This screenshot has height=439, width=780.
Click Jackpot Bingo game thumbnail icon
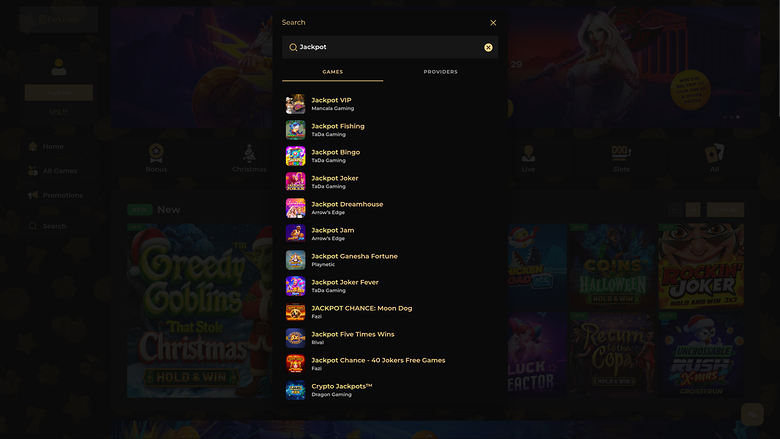coord(295,156)
